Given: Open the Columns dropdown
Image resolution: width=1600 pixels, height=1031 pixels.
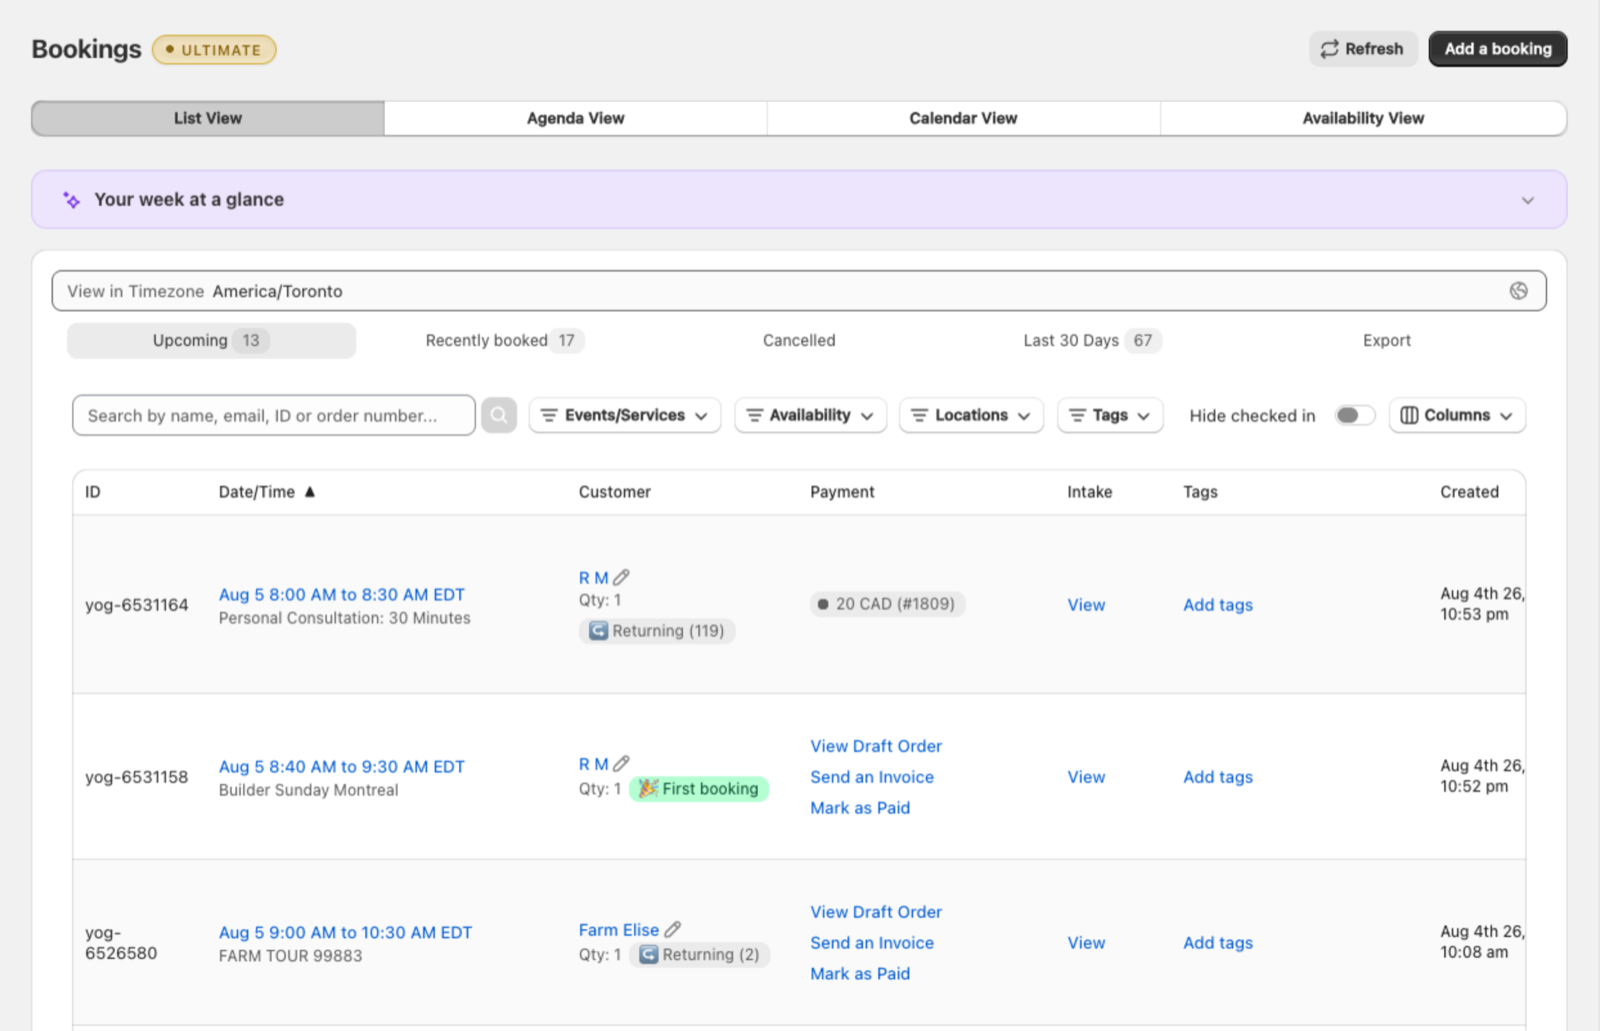Looking at the screenshot, I should [x=1457, y=415].
